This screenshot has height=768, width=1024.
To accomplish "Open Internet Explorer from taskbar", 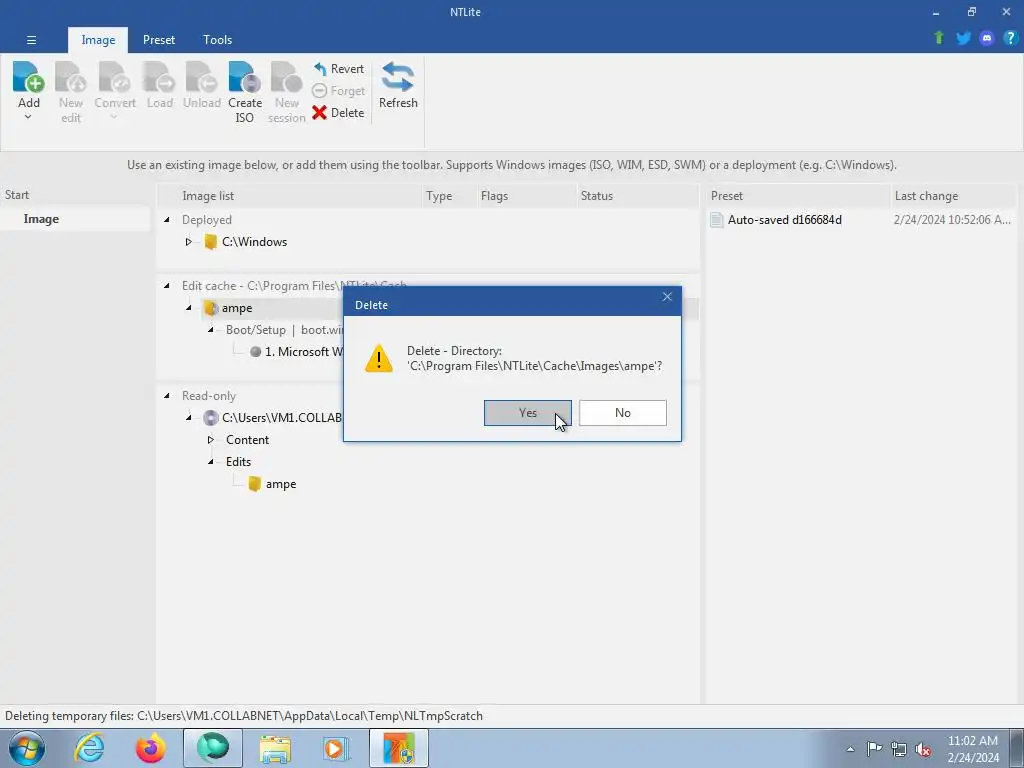I will [x=89, y=748].
